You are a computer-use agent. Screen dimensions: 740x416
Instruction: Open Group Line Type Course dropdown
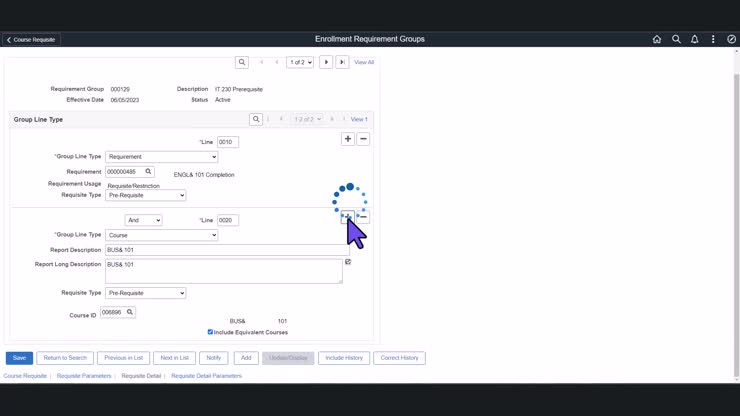pos(161,235)
